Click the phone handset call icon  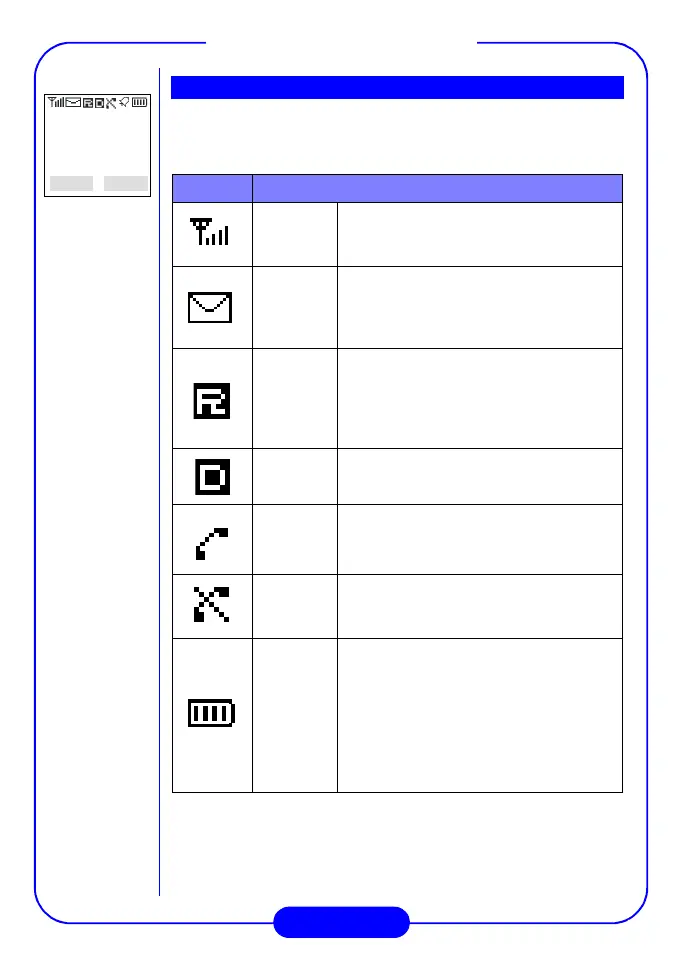click(x=211, y=542)
